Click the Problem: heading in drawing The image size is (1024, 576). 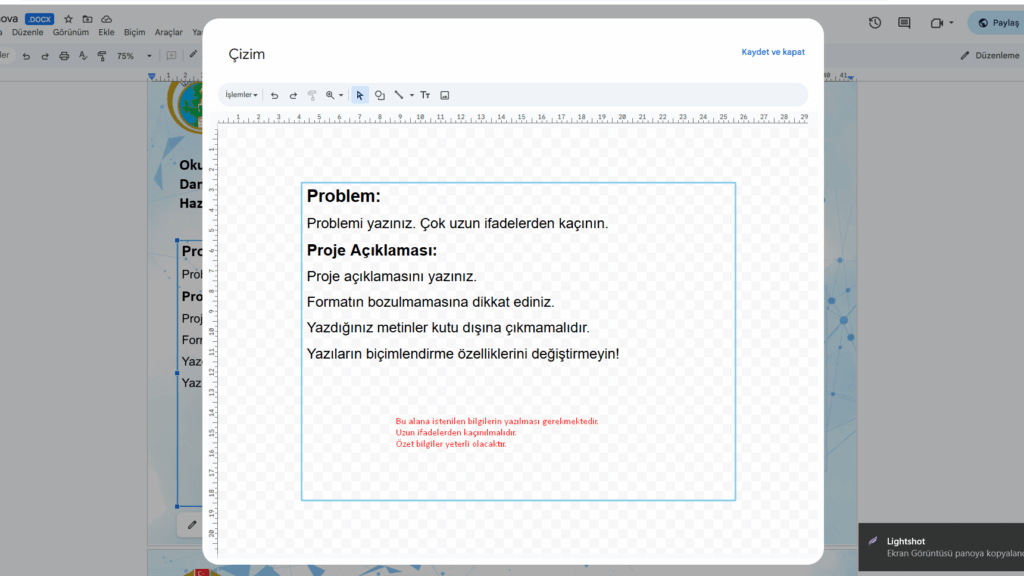click(x=344, y=196)
